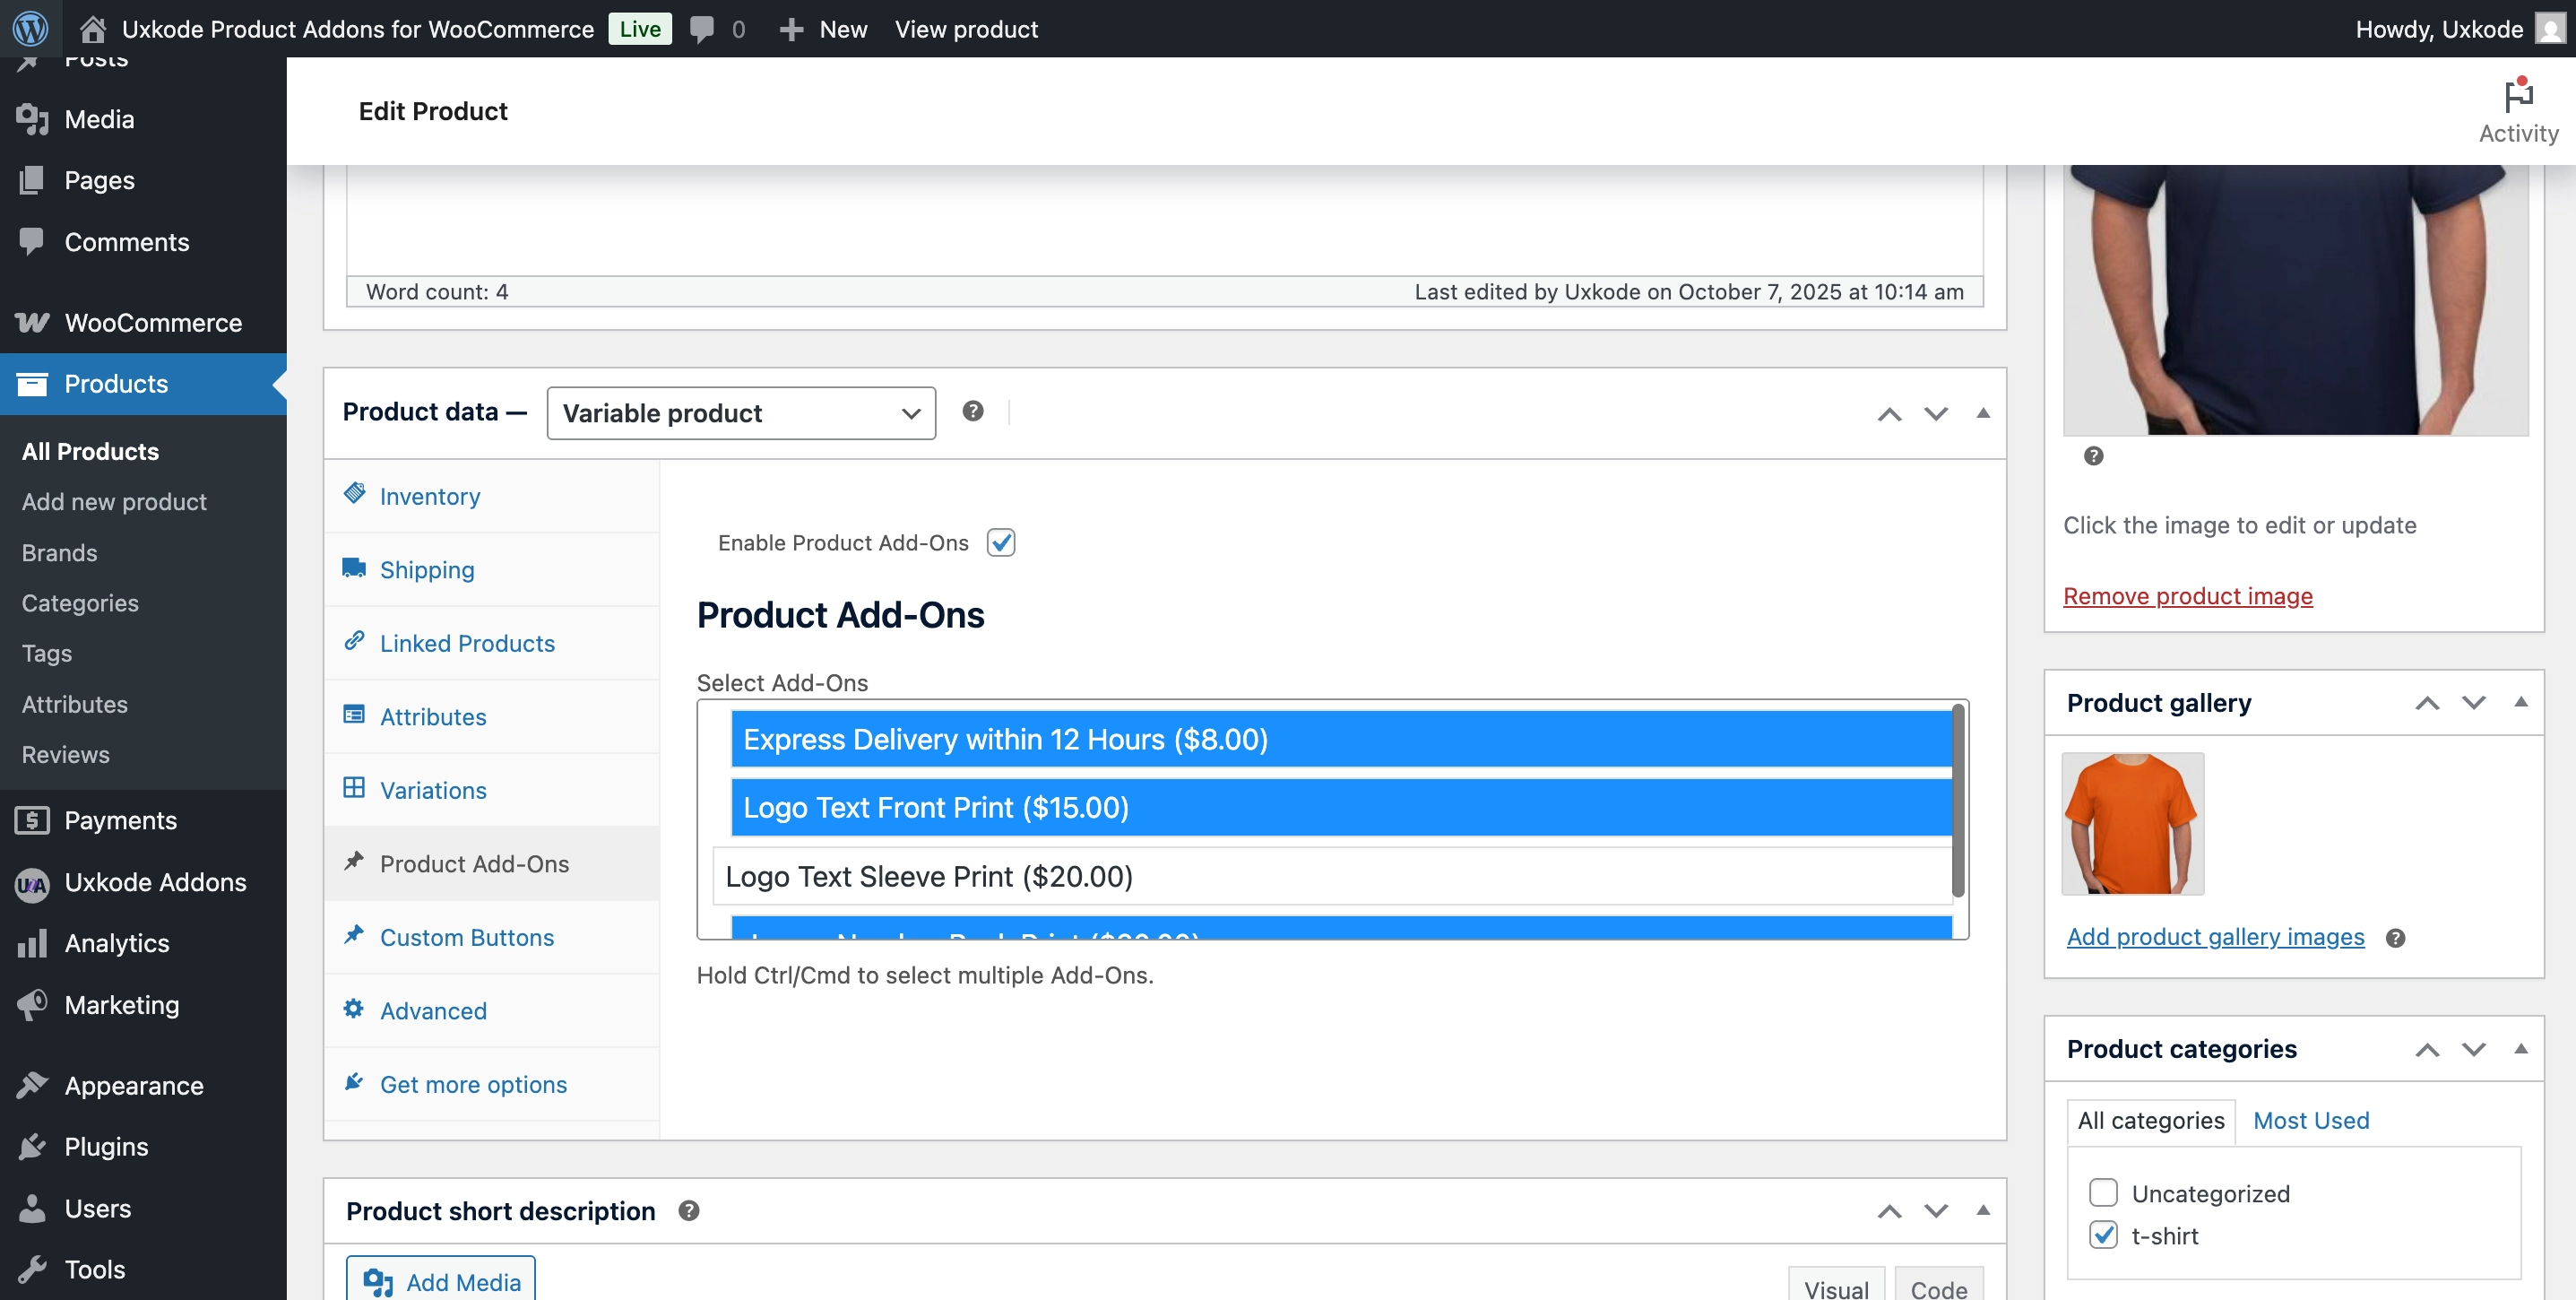
Task: Open Uxkode Addons from sidebar
Action: click(154, 882)
